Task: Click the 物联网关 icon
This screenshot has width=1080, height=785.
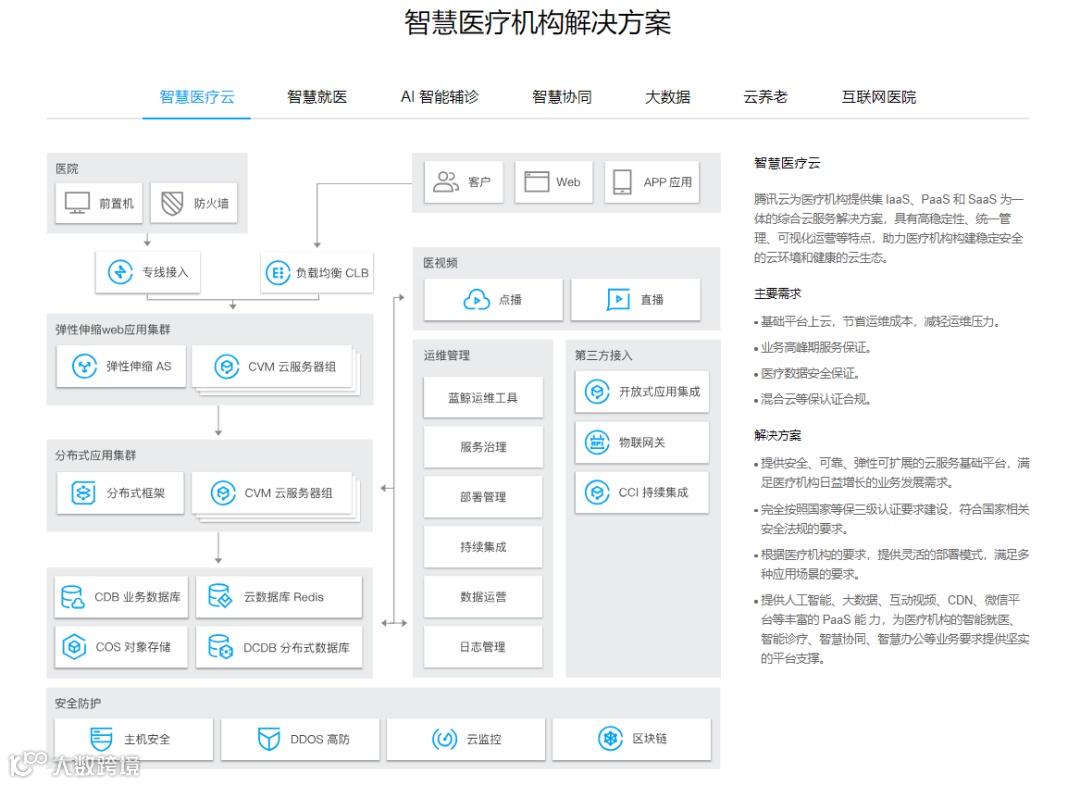Action: click(597, 442)
